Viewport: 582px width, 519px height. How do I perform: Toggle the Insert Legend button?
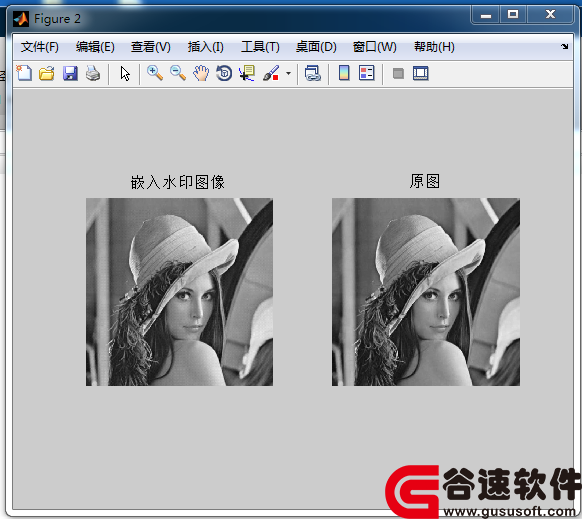pos(367,73)
